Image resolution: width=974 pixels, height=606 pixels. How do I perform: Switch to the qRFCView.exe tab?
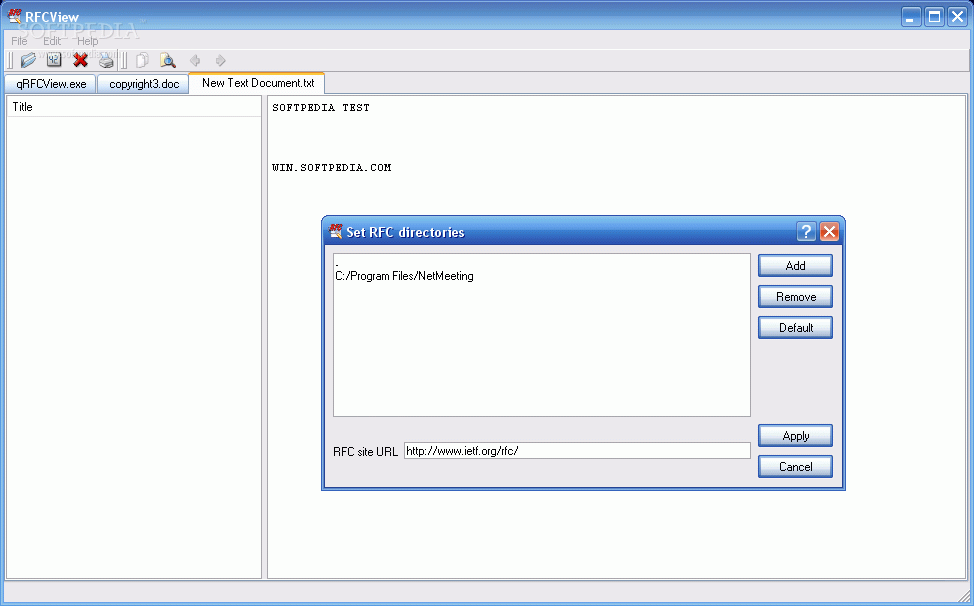(51, 84)
